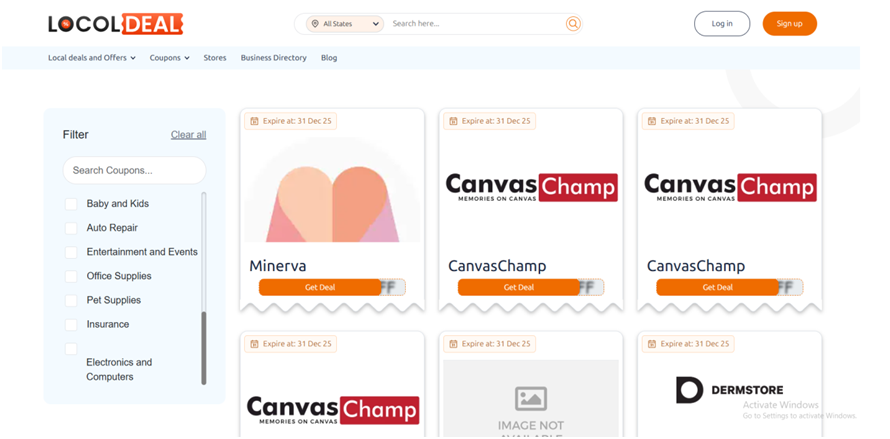The image size is (890, 439).
Task: Open the Business Directory menu item
Action: [x=273, y=58]
